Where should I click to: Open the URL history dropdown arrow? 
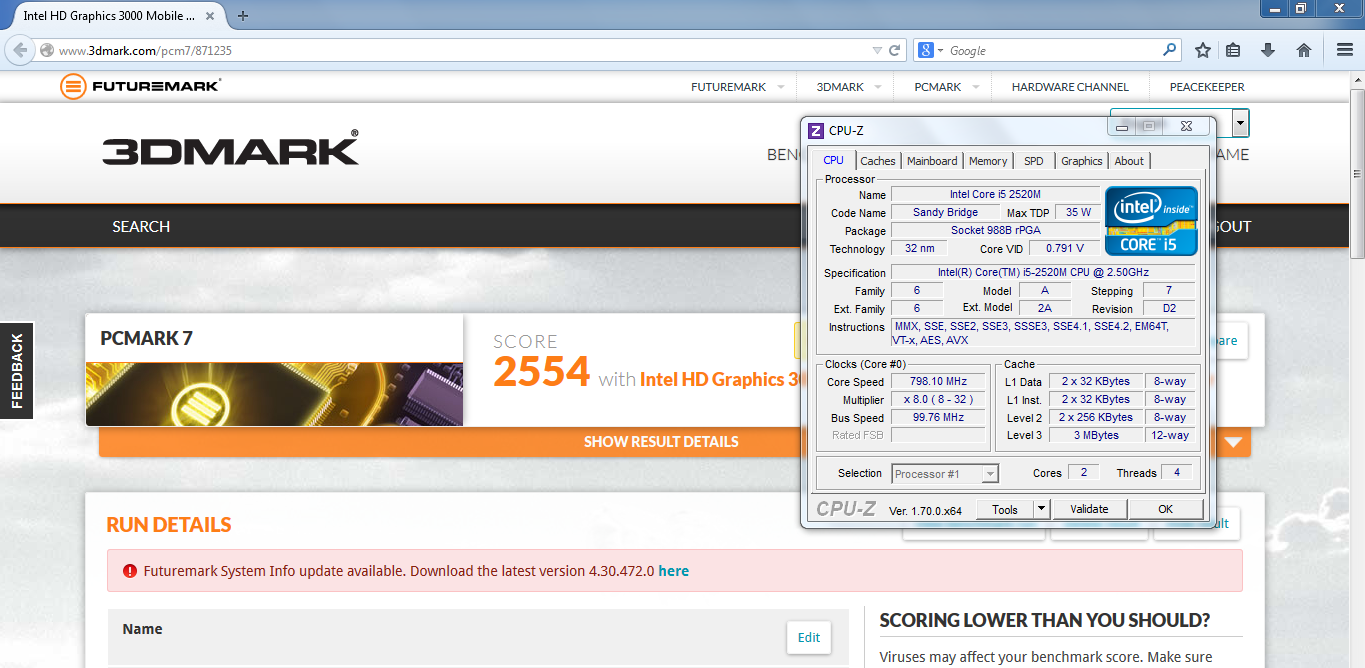(x=876, y=50)
